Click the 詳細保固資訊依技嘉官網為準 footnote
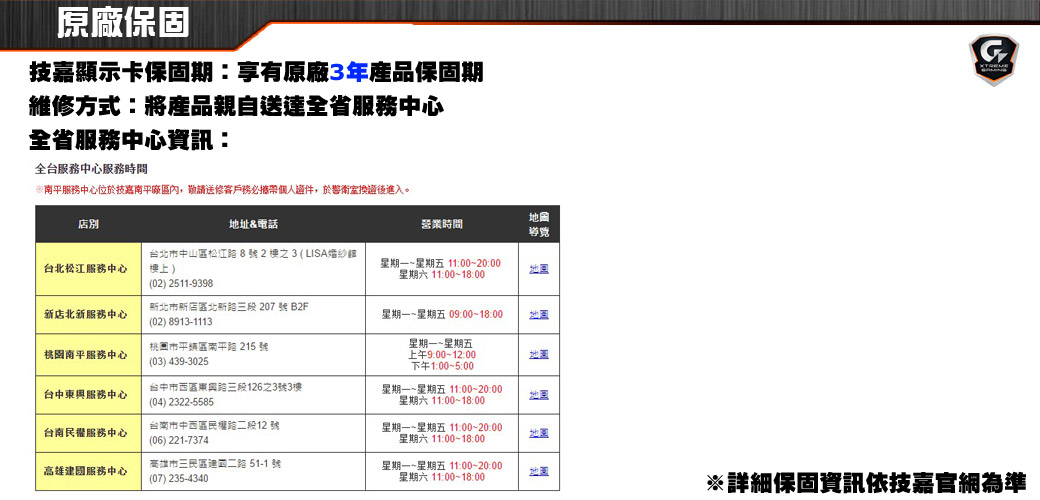Image resolution: width=1040 pixels, height=500 pixels. click(x=866, y=483)
